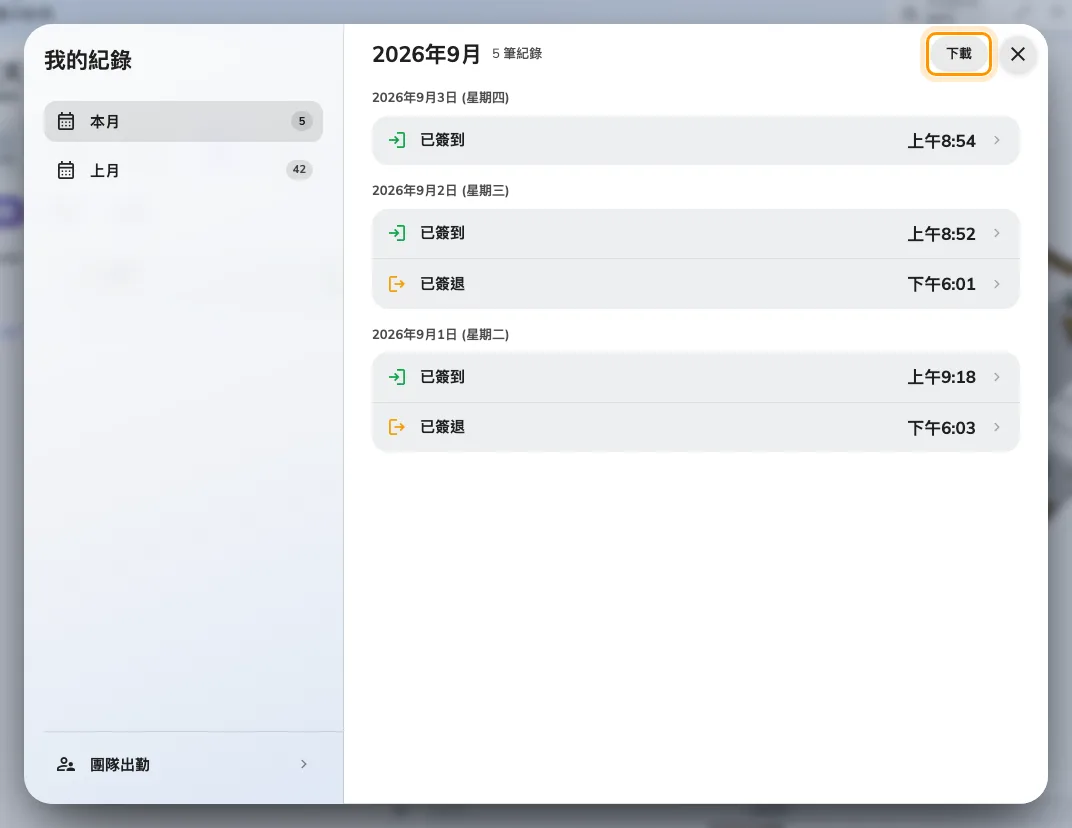Click the sign-in icon on 上午8:54 row

click(x=397, y=140)
